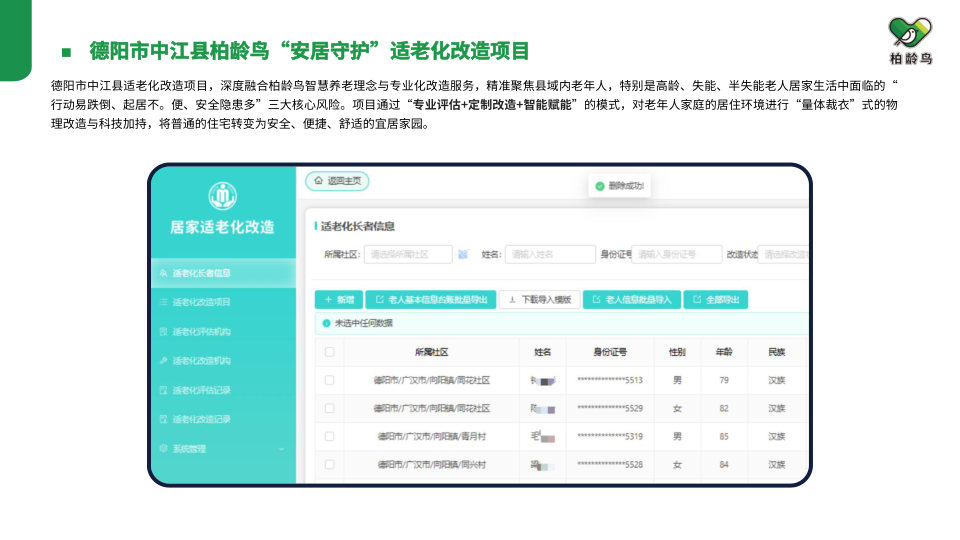Image resolution: width=960 pixels, height=540 pixels.
Task: Open the 改造状态 dropdown
Action: coord(786,254)
